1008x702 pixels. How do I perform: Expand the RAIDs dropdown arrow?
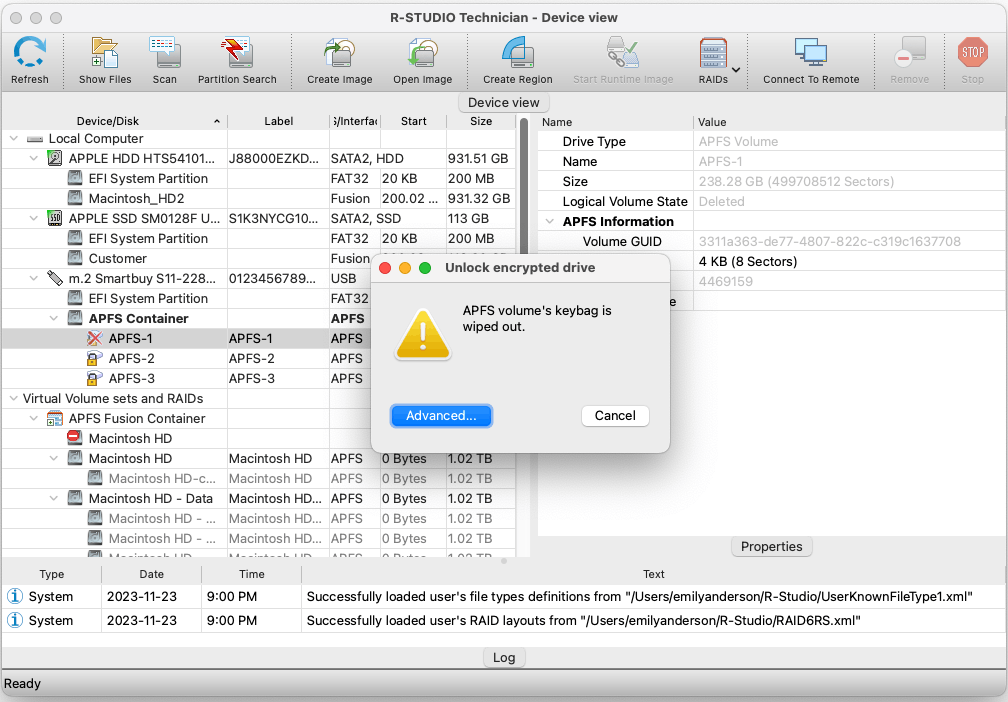[x=736, y=69]
